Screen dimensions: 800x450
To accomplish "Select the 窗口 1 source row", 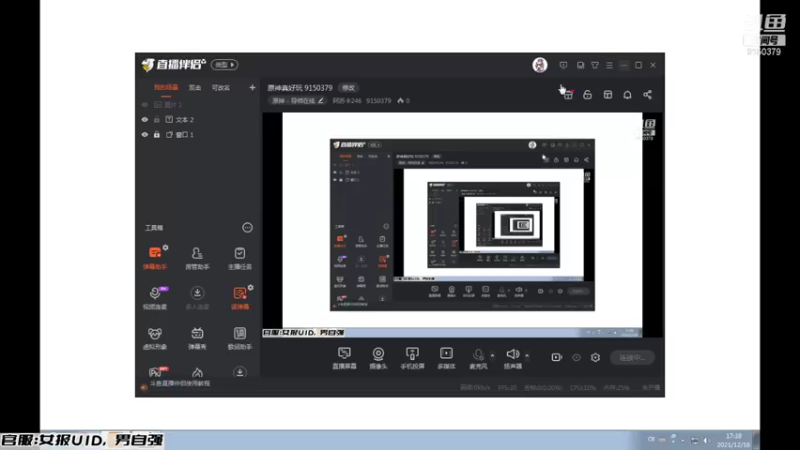I will [x=198, y=135].
